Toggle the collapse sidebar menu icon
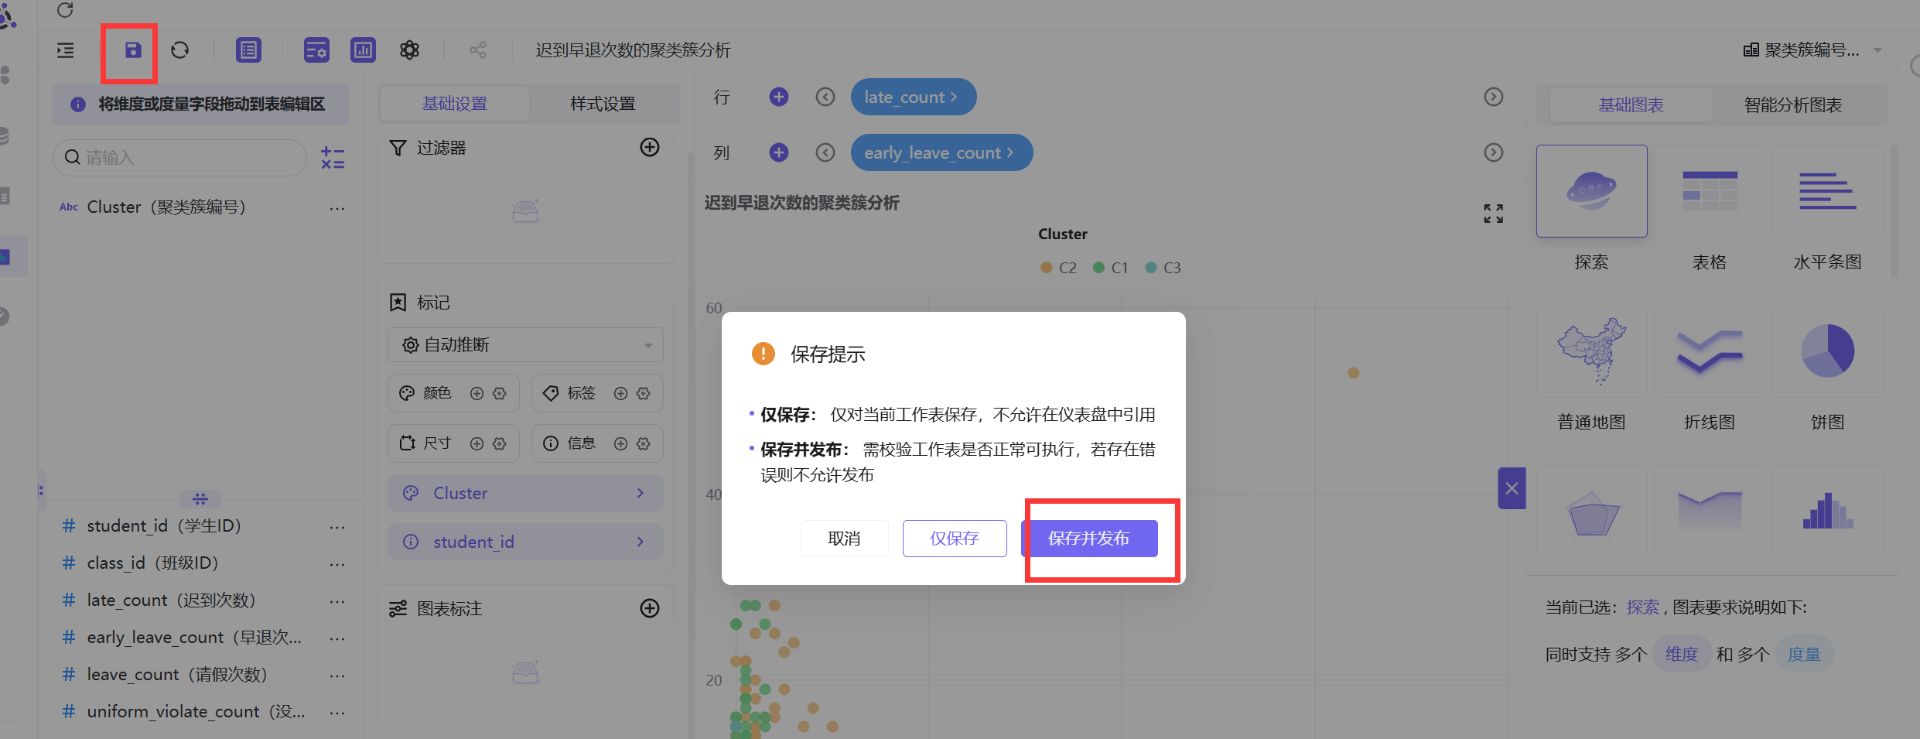Screen dimensions: 1920x739 65,50
